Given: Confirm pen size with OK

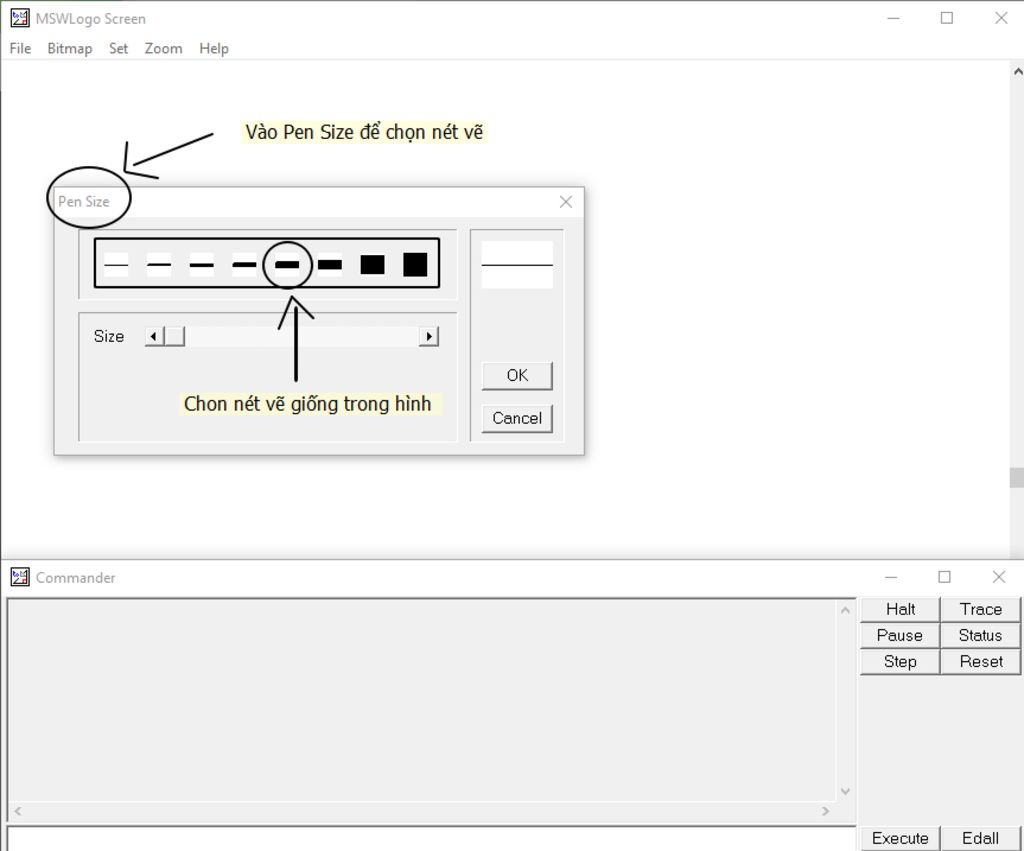Looking at the screenshot, I should click(517, 376).
